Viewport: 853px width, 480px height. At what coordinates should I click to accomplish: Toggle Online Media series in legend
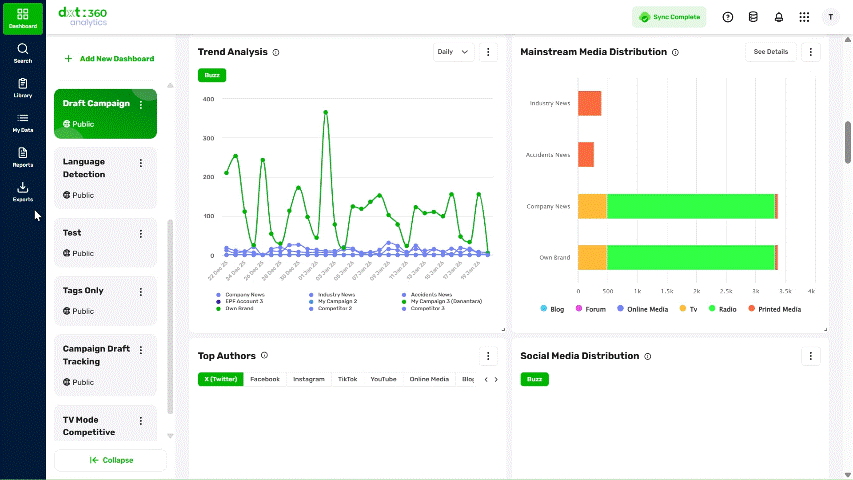pyautogui.click(x=642, y=309)
